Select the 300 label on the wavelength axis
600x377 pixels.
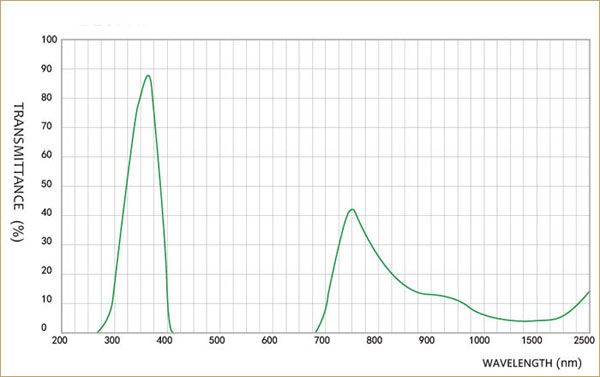tap(112, 340)
